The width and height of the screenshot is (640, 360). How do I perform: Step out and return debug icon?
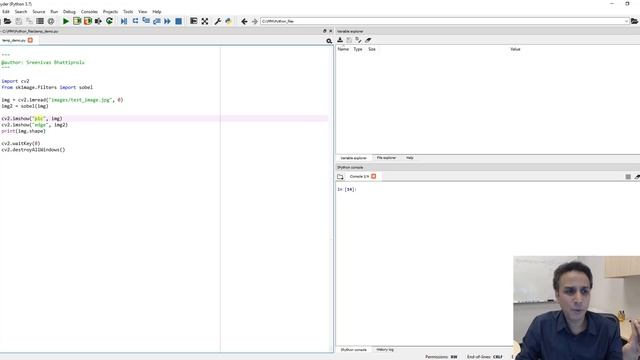click(157, 21)
